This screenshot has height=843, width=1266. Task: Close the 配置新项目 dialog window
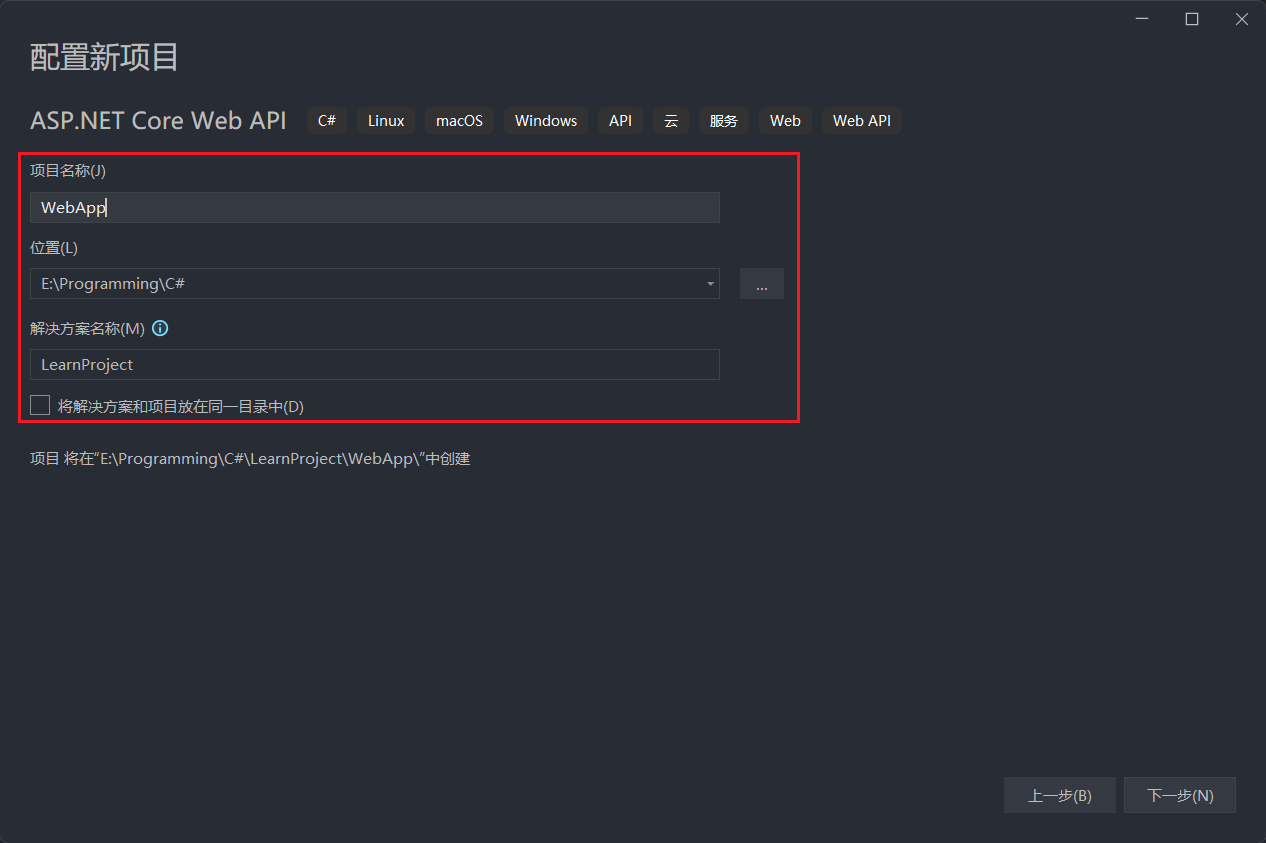[x=1241, y=19]
